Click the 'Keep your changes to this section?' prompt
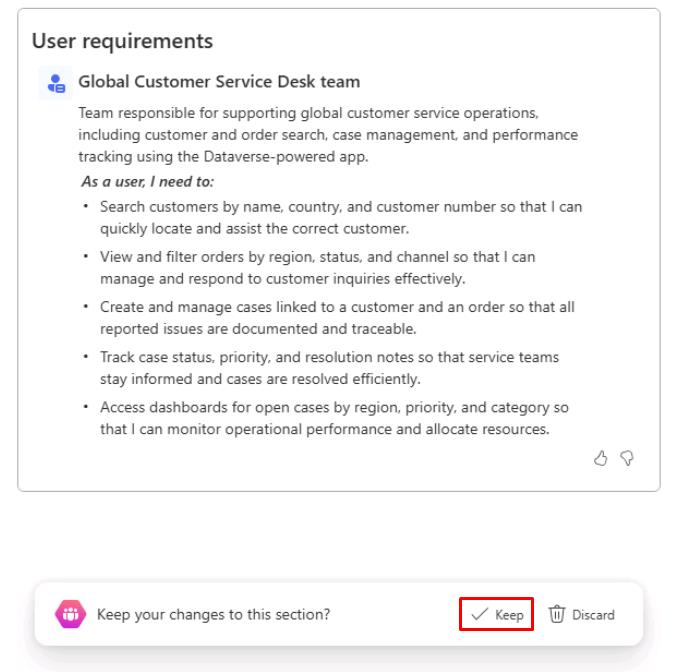 point(213,614)
